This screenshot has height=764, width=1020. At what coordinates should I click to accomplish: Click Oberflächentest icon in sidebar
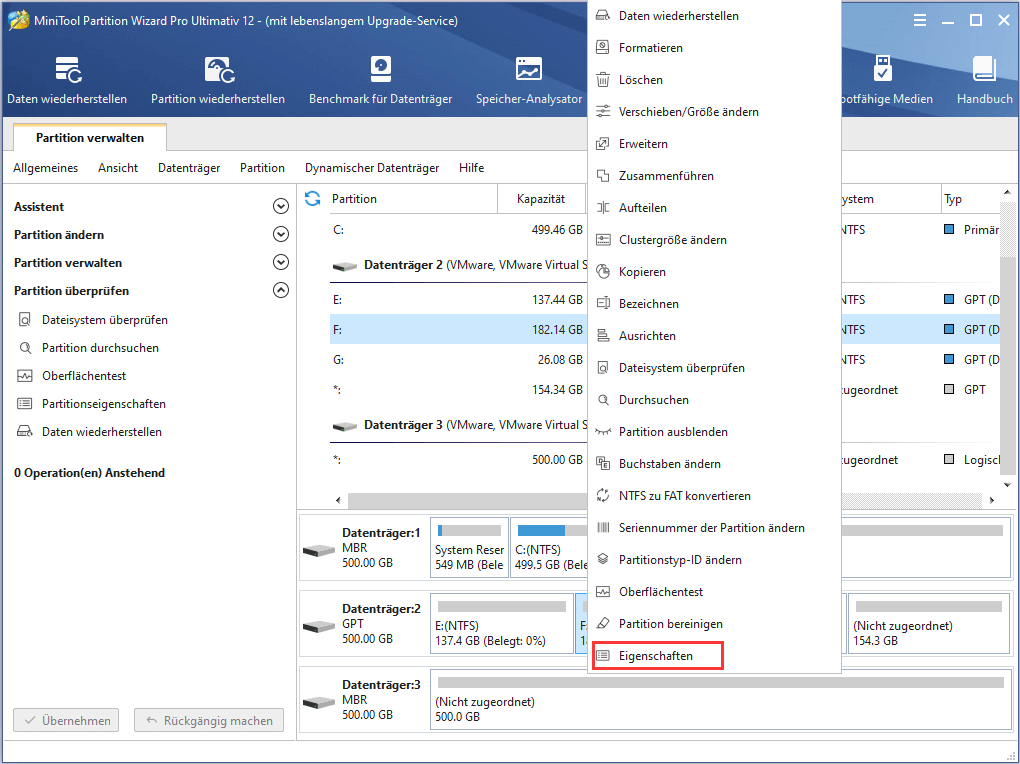[x=25, y=375]
